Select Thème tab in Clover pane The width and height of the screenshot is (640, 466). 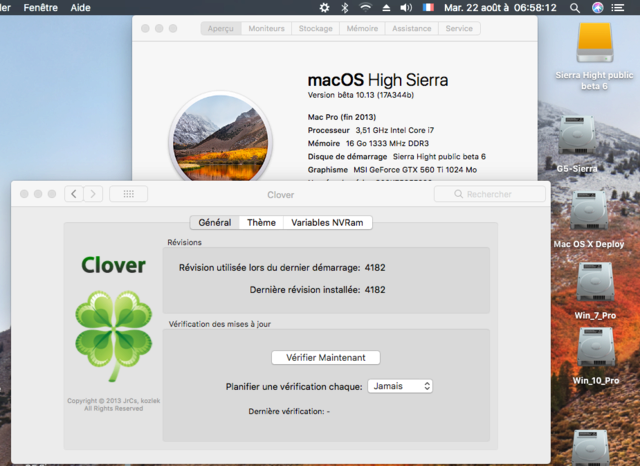tap(261, 222)
